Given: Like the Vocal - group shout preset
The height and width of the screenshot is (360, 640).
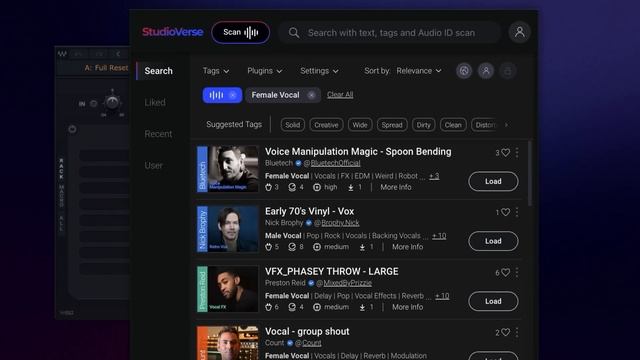Looking at the screenshot, I should (506, 333).
